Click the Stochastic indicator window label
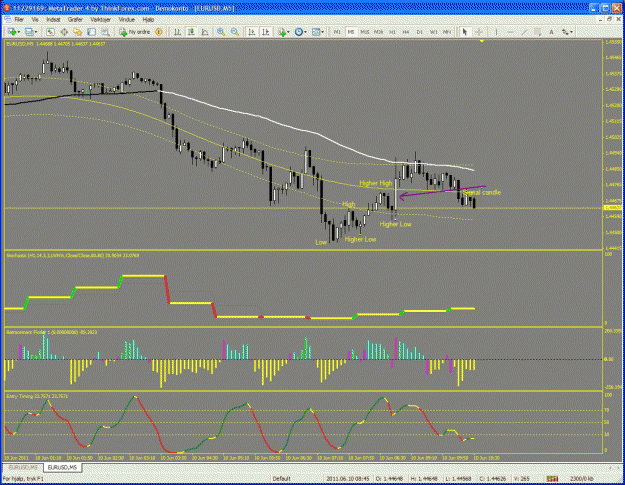625x485 pixels. [73, 255]
